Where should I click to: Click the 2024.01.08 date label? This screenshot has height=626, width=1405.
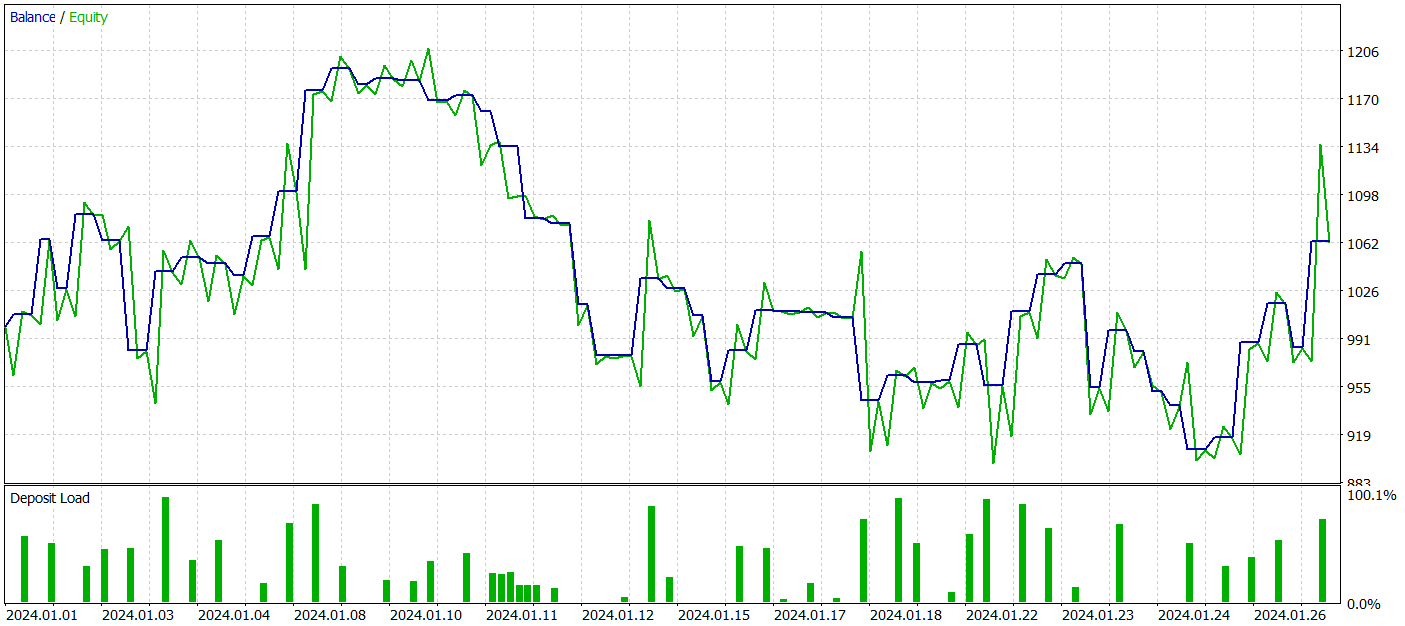click(x=330, y=615)
